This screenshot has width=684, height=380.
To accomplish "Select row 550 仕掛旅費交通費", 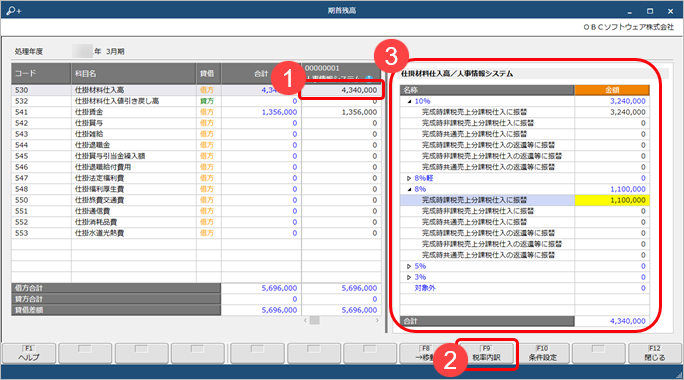I will pos(196,200).
